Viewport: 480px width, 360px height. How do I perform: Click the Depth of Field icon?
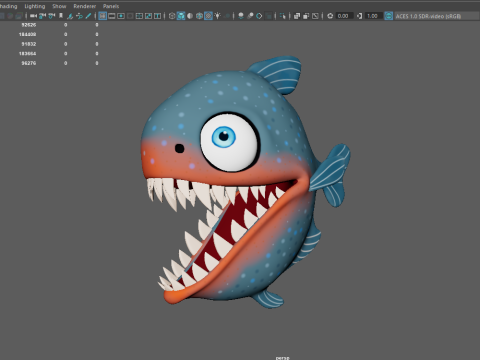click(268, 16)
